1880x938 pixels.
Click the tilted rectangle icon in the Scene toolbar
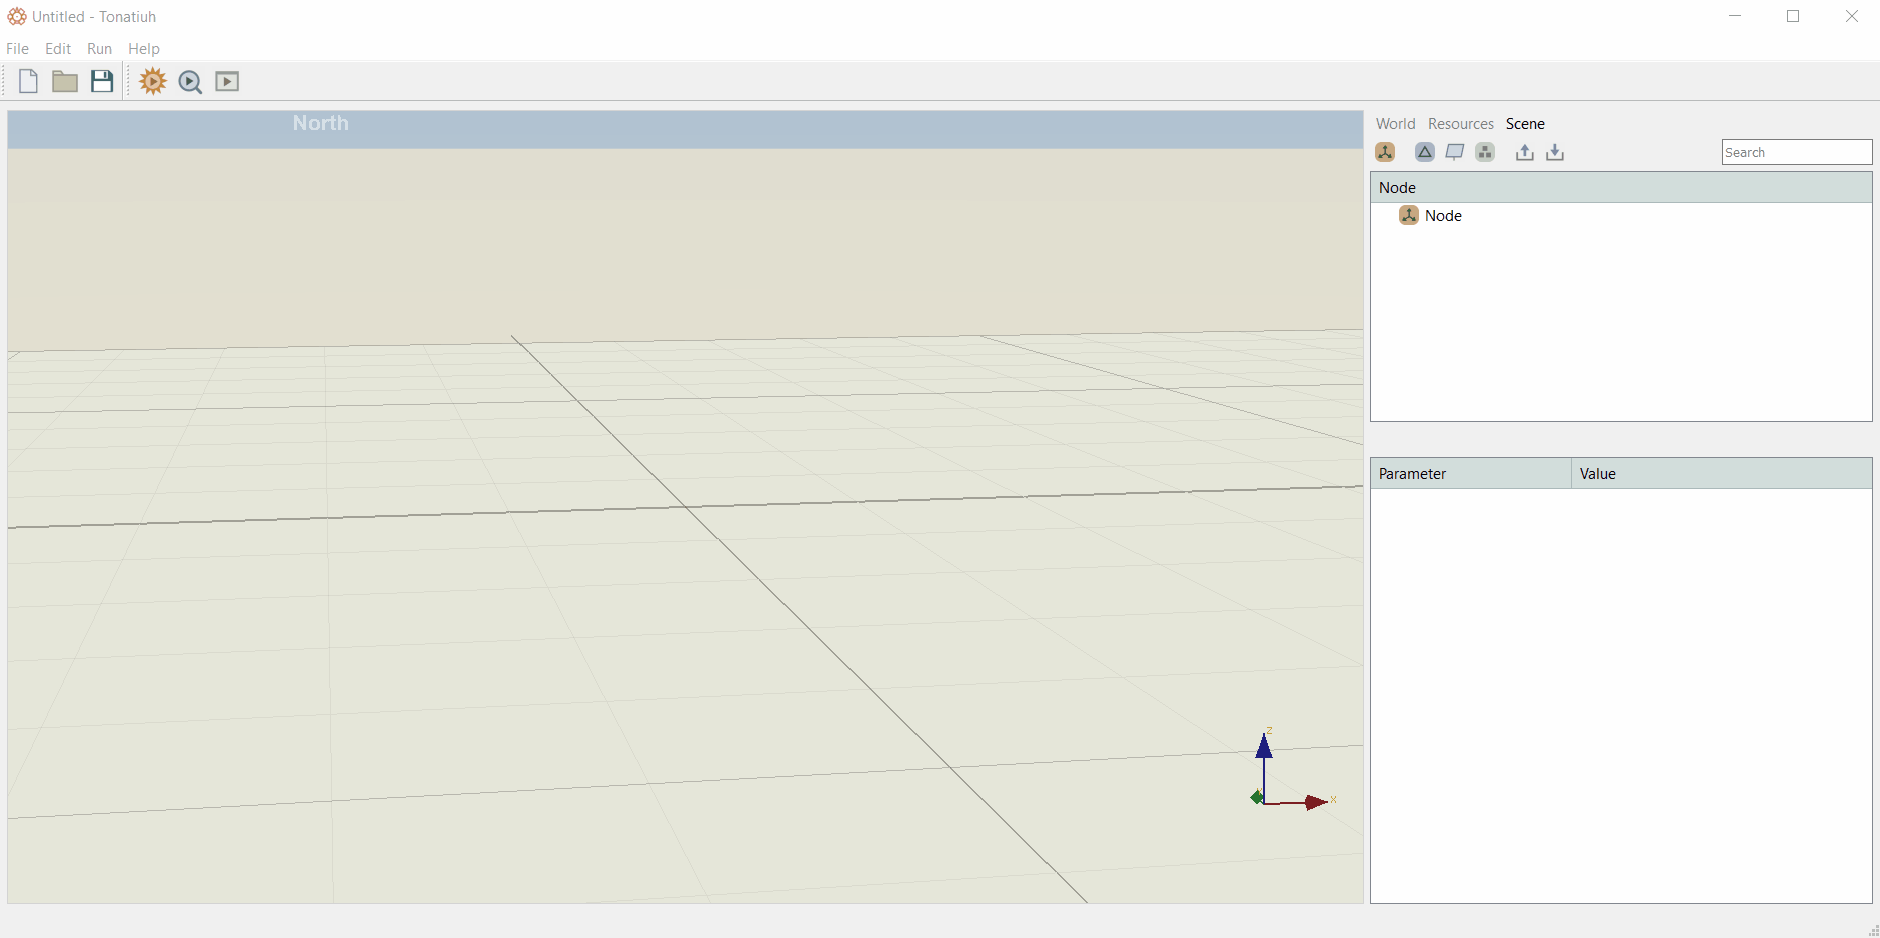click(1455, 152)
